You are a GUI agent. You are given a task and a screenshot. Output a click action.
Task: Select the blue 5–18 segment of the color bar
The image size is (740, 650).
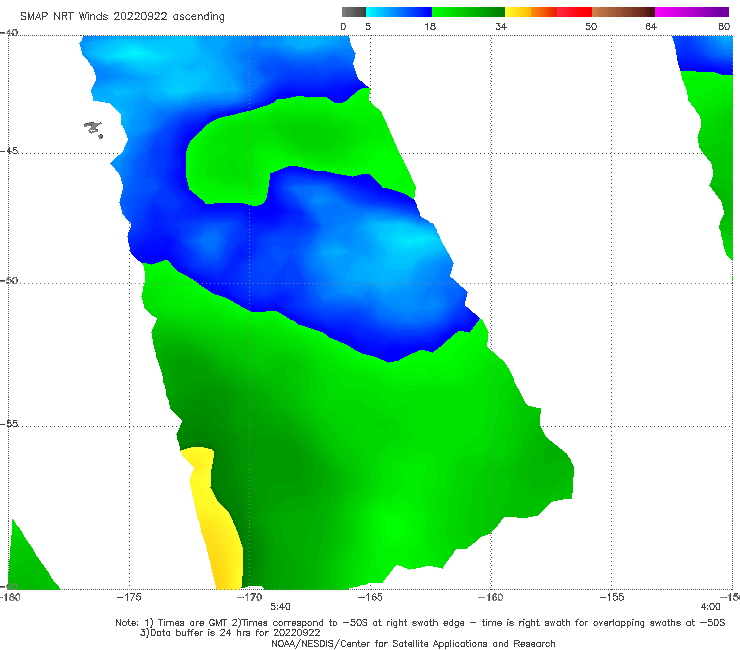click(399, 12)
